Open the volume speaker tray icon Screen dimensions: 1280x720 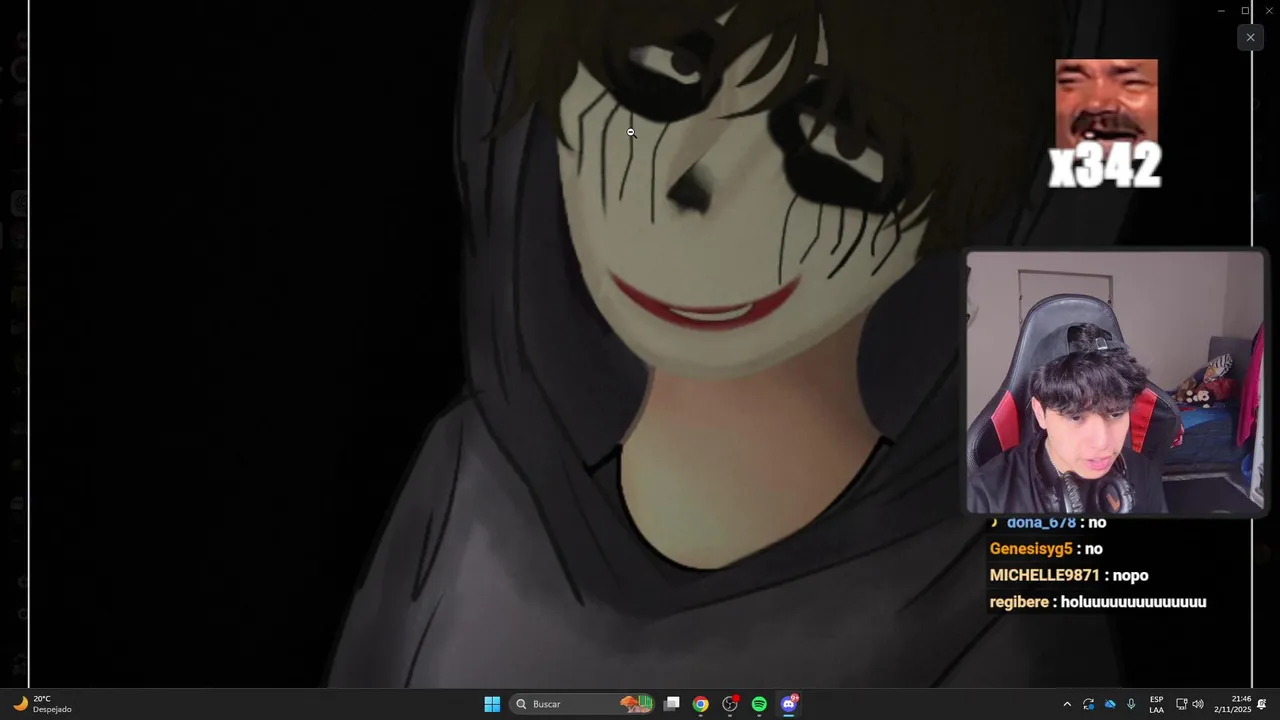(1198, 704)
